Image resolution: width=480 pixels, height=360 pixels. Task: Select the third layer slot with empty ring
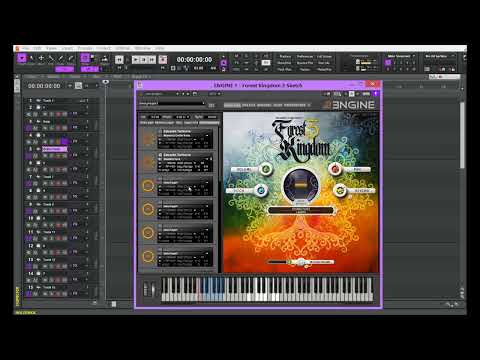[x=148, y=186]
